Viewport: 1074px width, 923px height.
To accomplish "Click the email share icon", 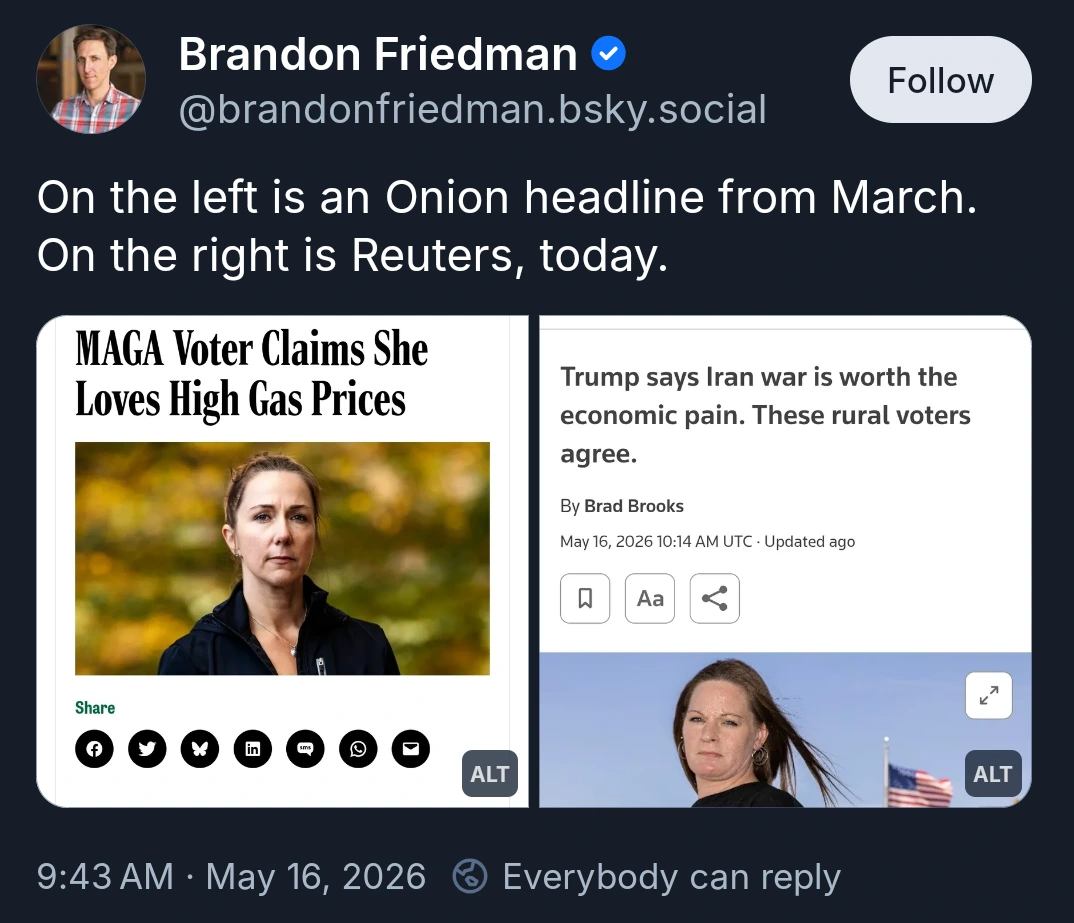I will pos(411,748).
